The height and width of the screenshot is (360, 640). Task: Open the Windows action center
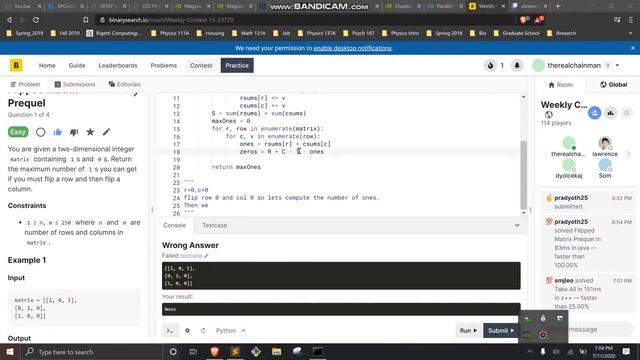pyautogui.click(x=626, y=351)
